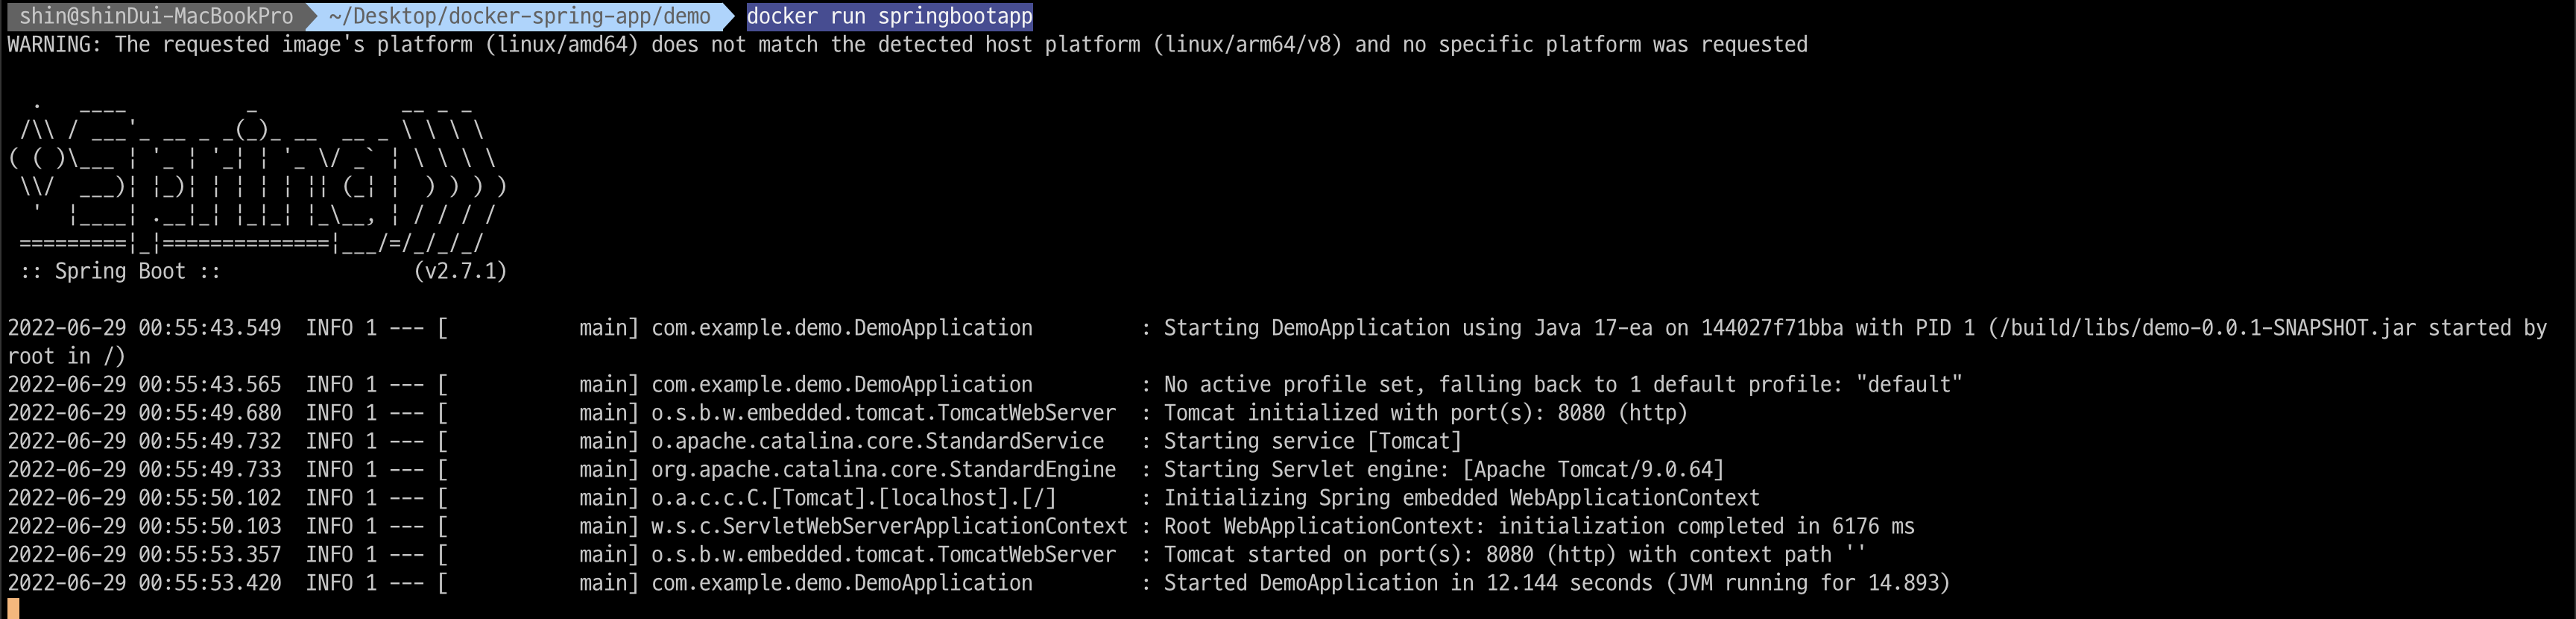The width and height of the screenshot is (2576, 619).
Task: Click the timestamp 2022-06-29 00:55:49.733
Action: click(x=144, y=470)
